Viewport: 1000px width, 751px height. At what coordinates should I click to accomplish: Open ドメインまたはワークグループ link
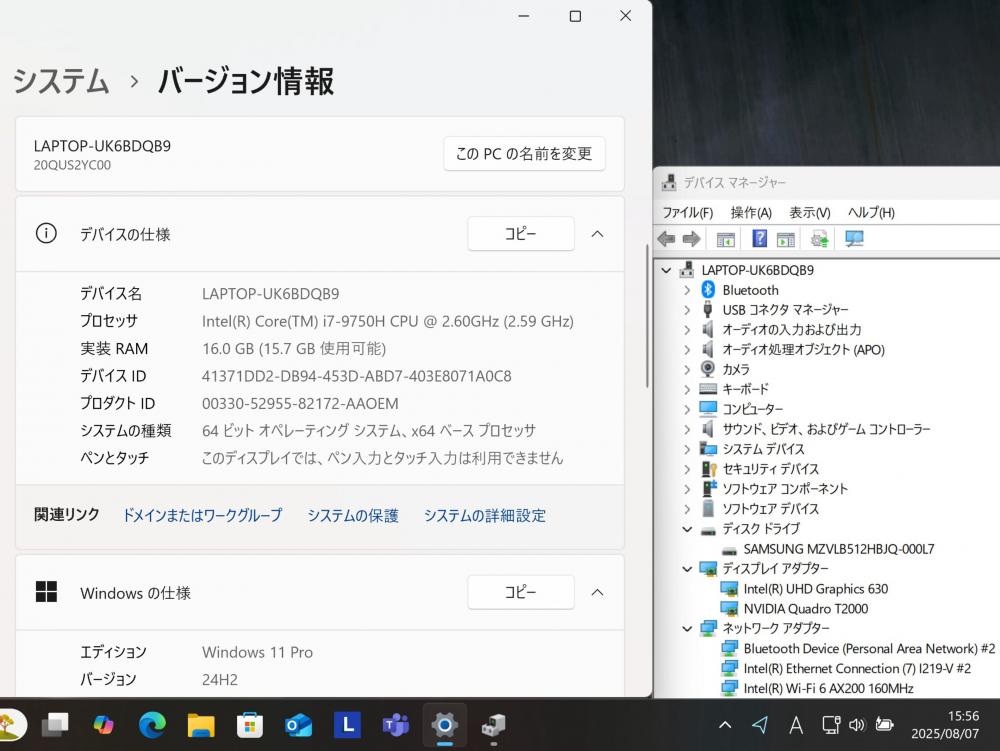tap(202, 515)
